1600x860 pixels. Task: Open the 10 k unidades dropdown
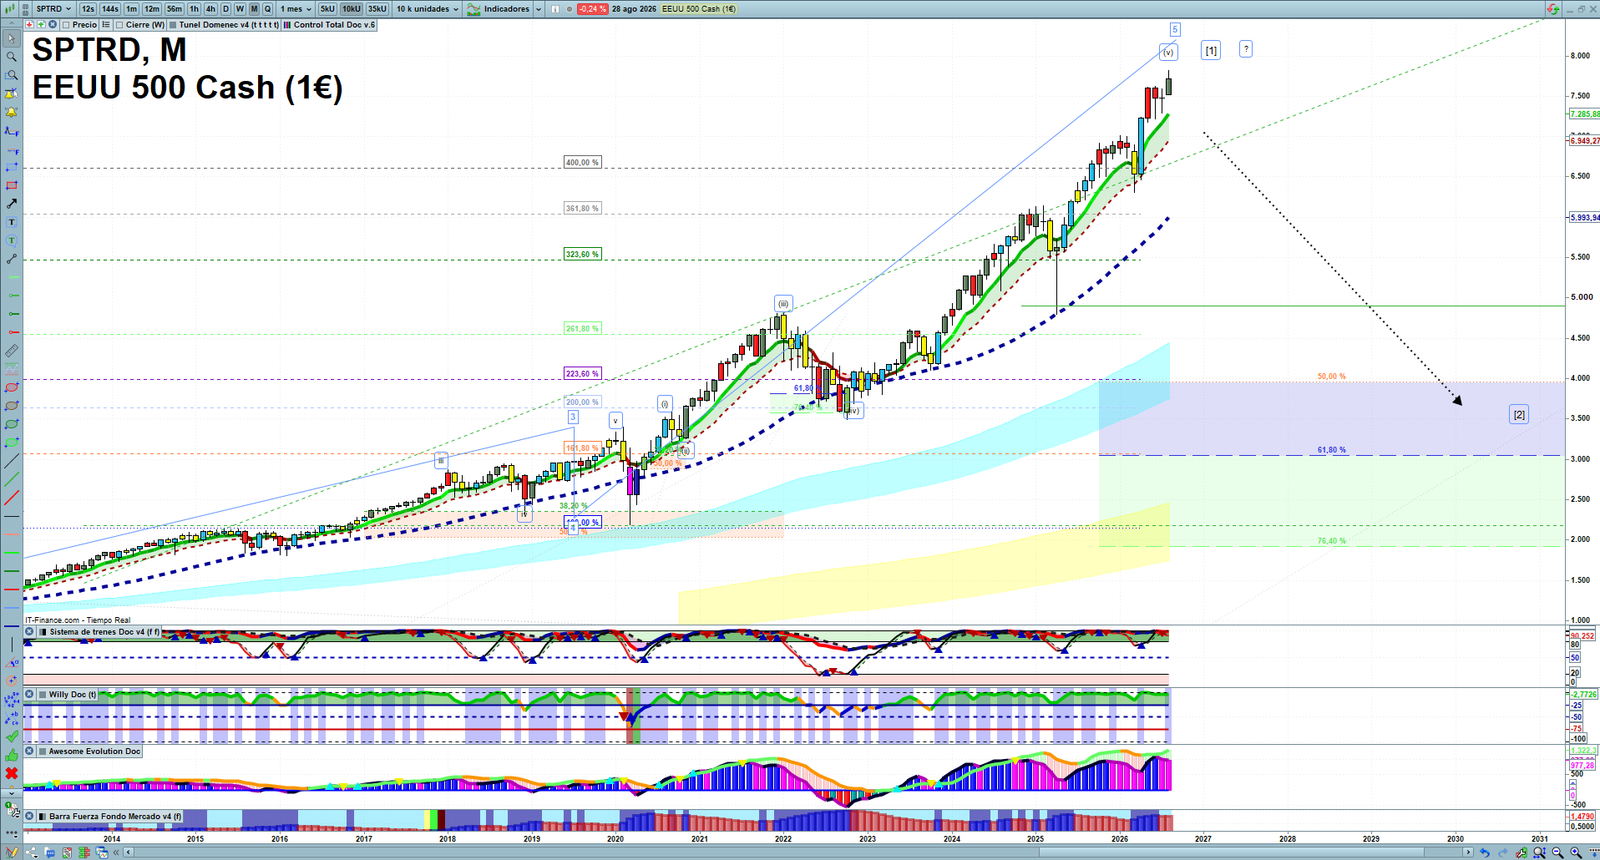(427, 9)
